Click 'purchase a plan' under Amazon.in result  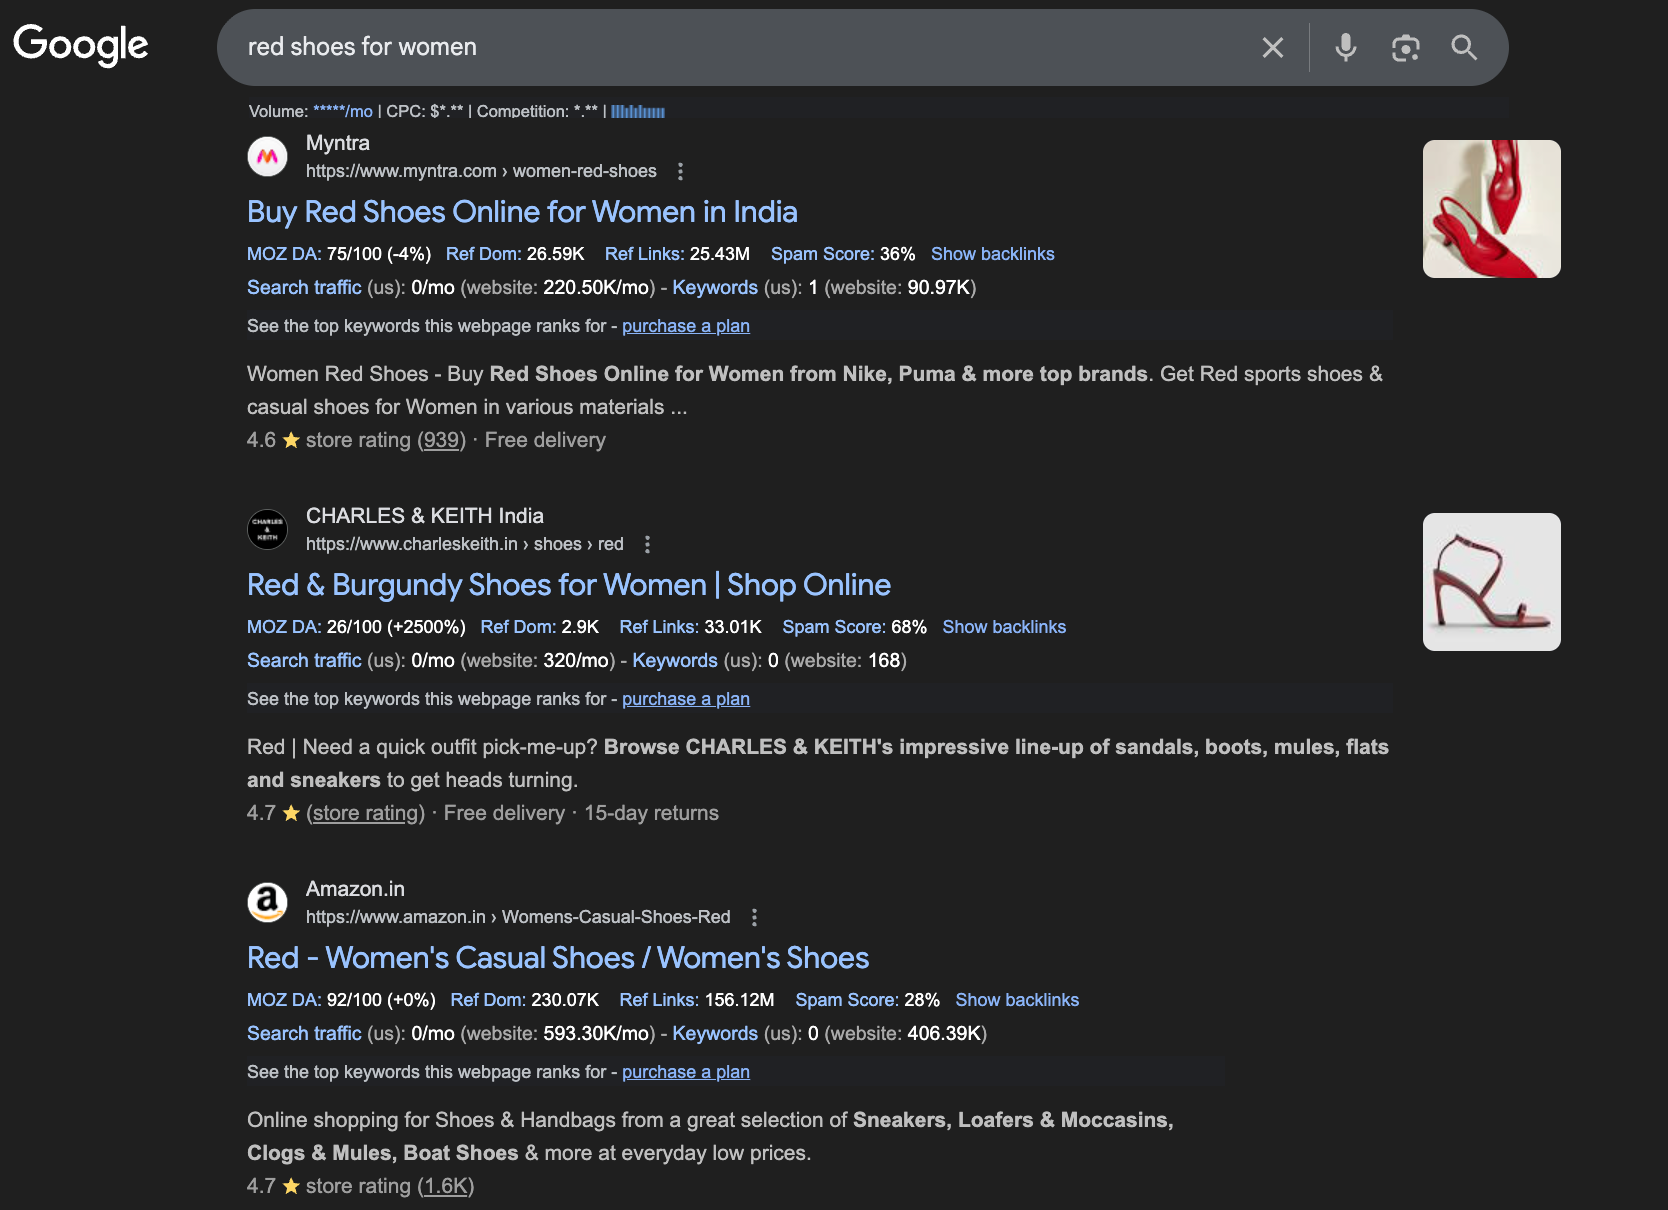[x=686, y=1072]
